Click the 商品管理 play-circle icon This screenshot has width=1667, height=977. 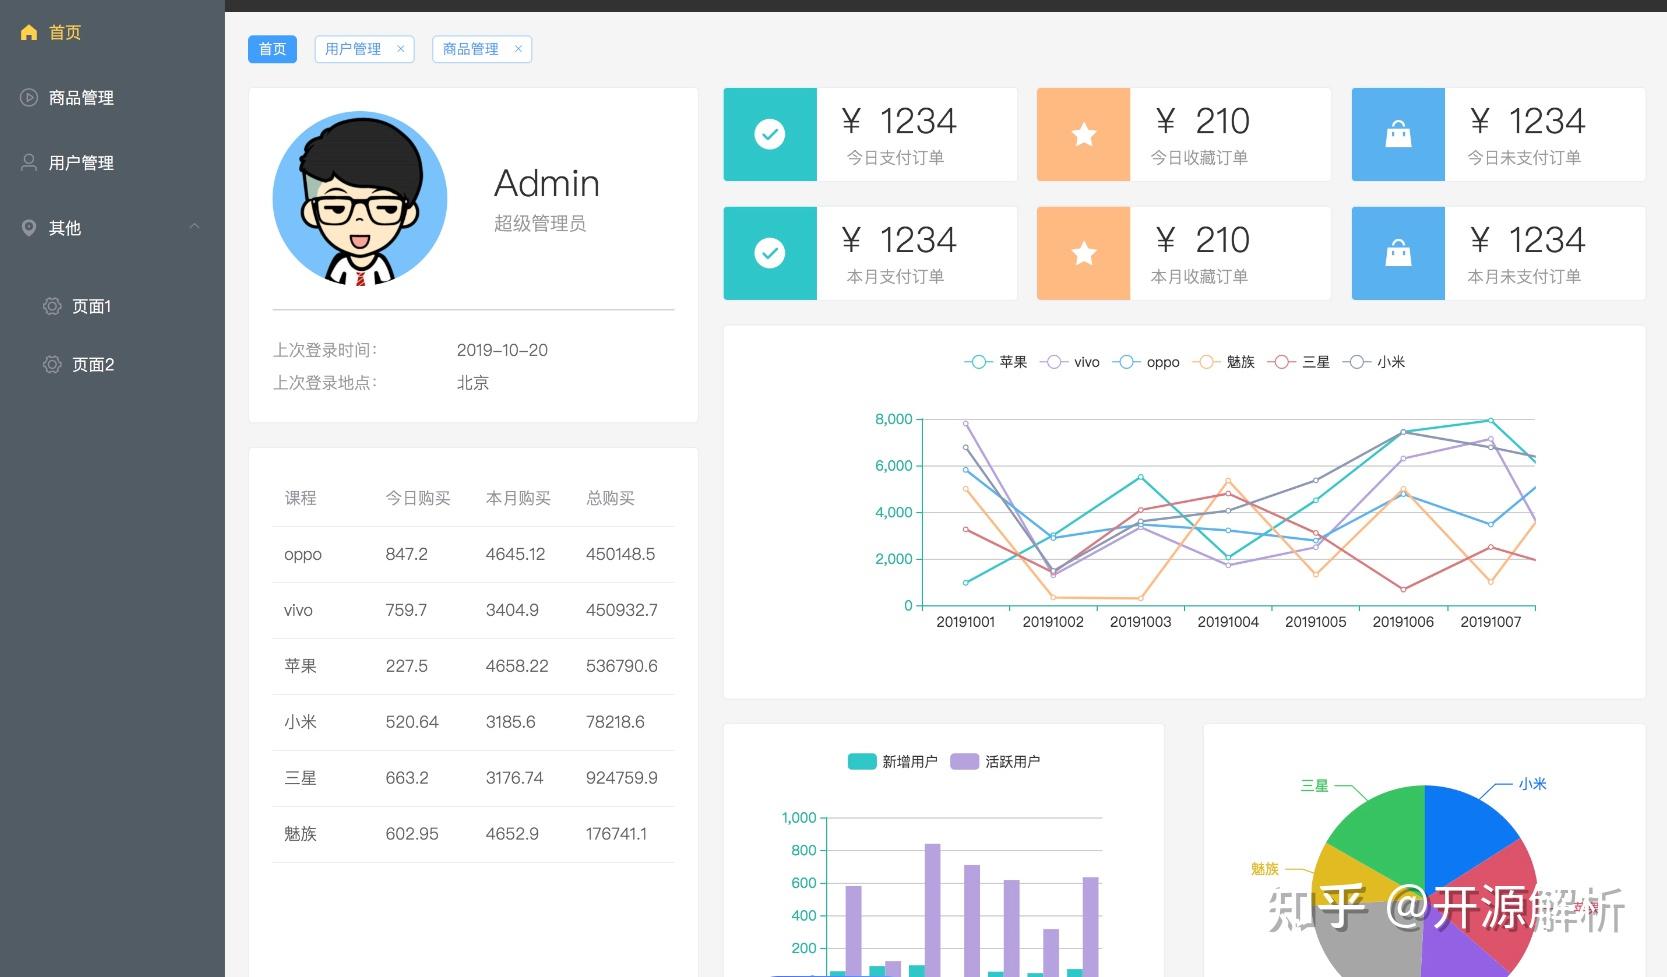click(x=29, y=97)
